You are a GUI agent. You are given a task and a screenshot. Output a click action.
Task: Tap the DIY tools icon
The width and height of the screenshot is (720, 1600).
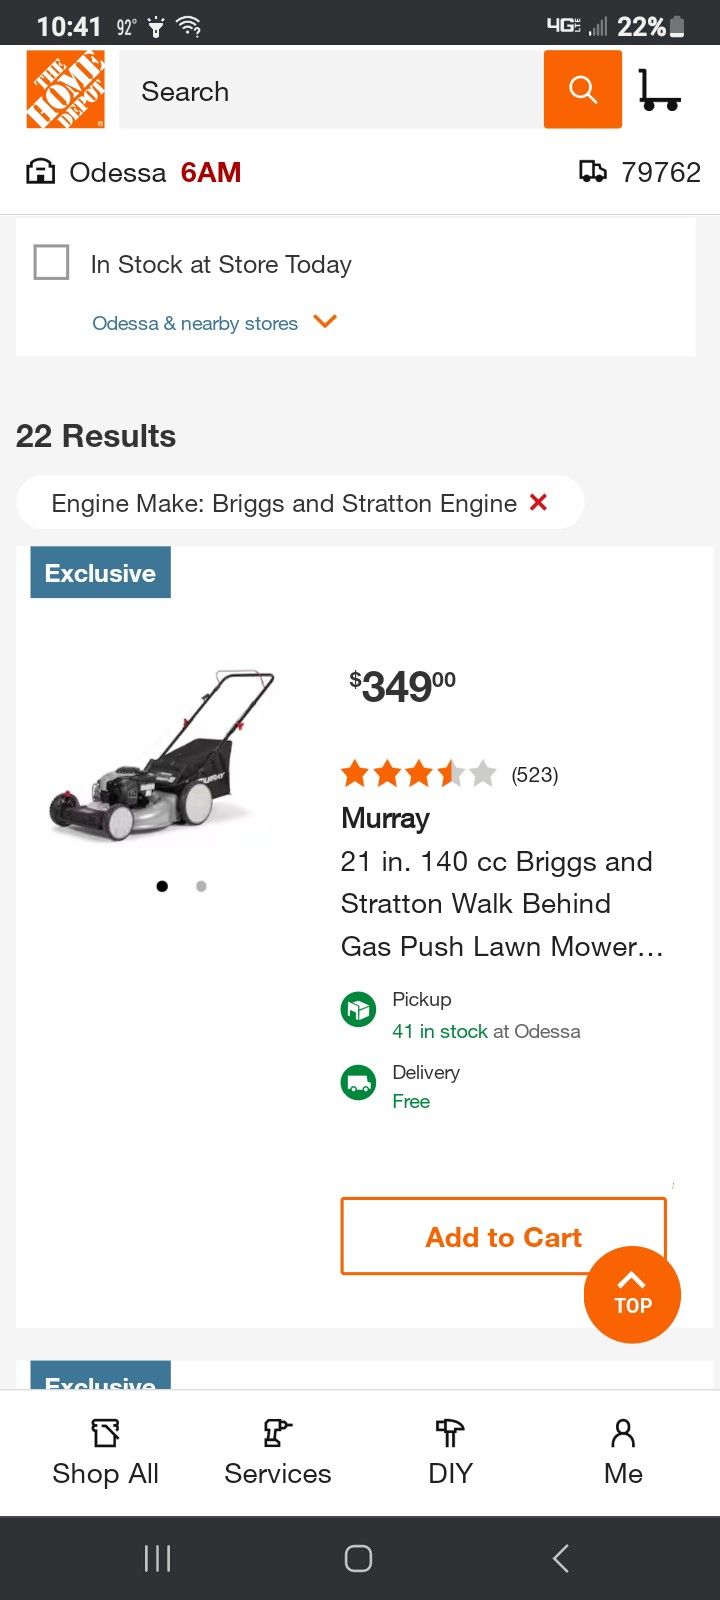pyautogui.click(x=449, y=1432)
